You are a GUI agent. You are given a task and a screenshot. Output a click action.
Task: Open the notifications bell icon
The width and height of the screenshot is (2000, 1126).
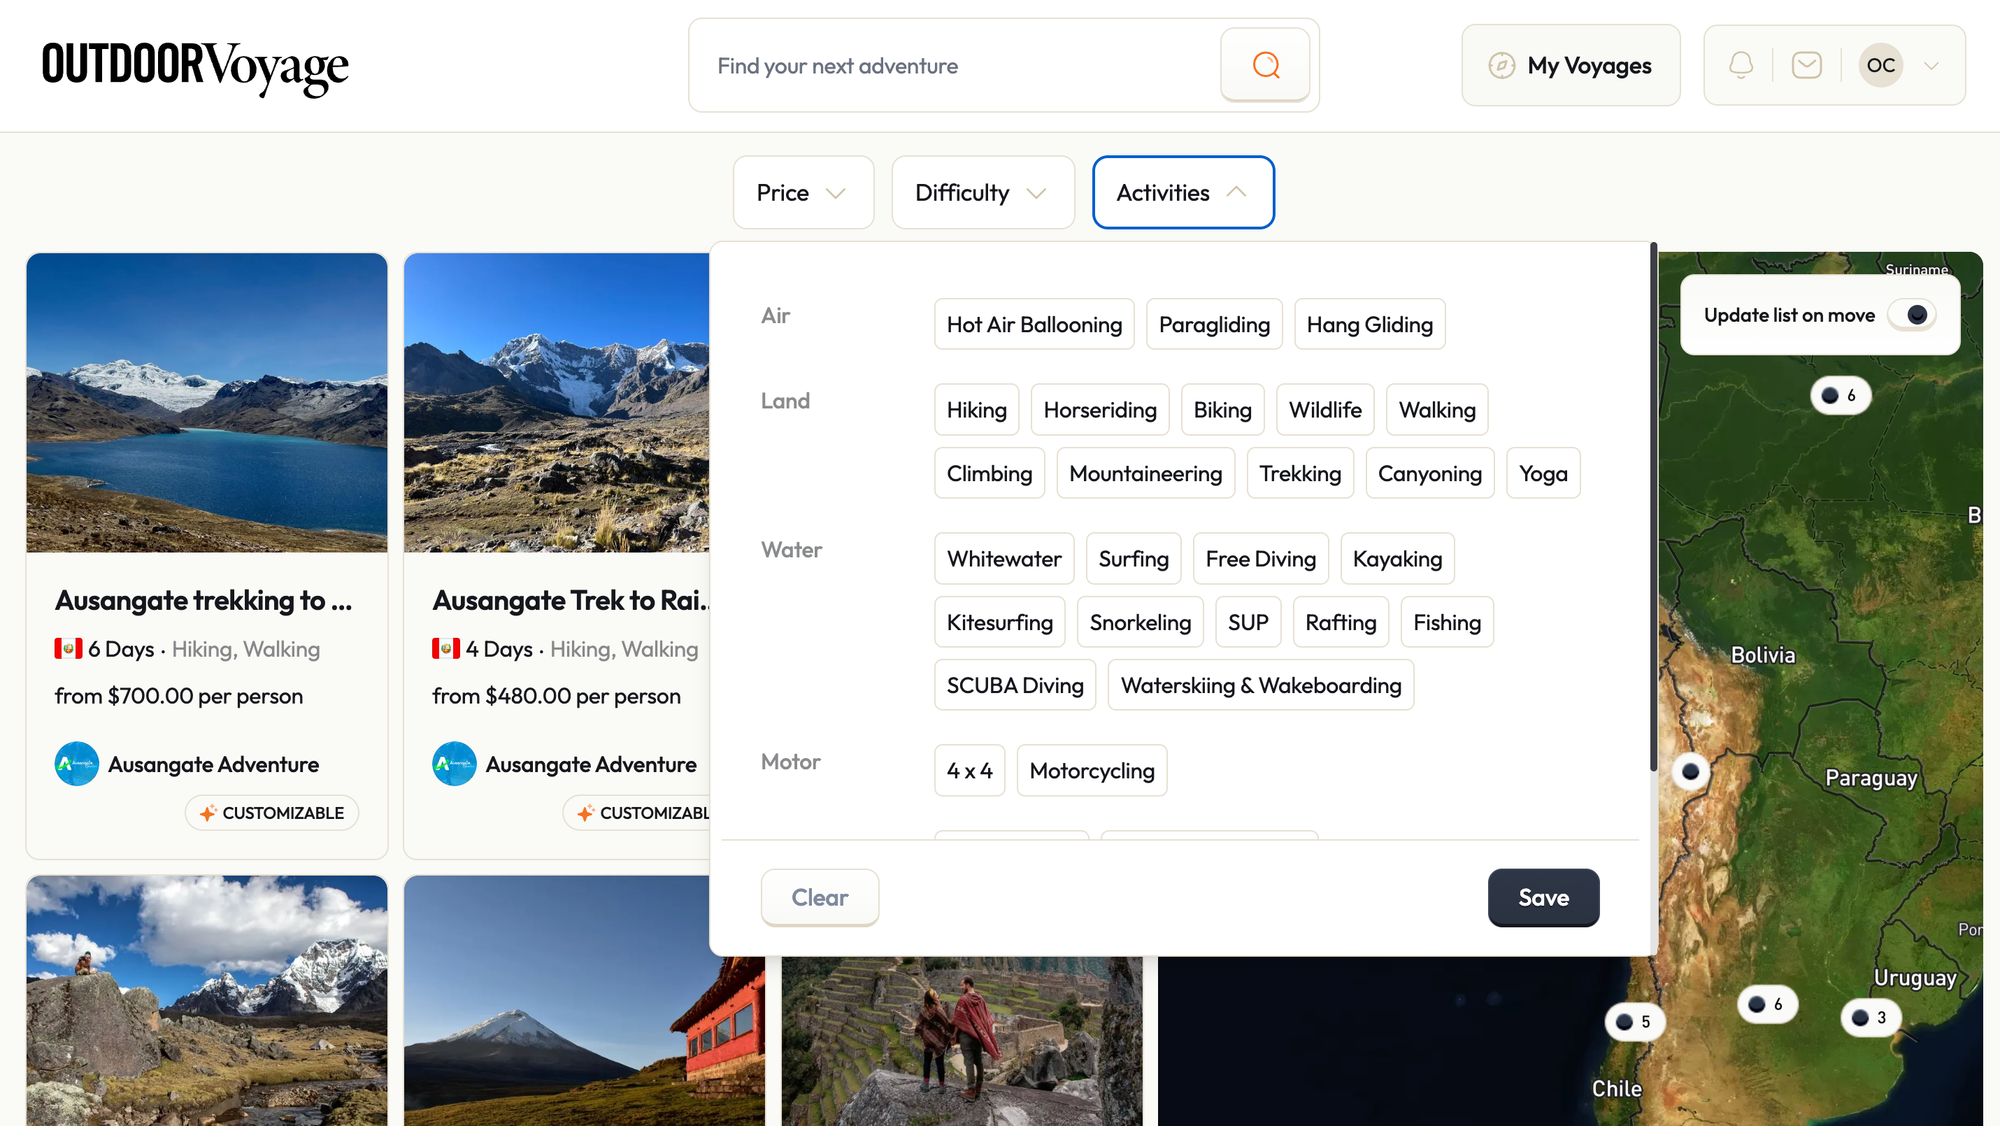1741,65
